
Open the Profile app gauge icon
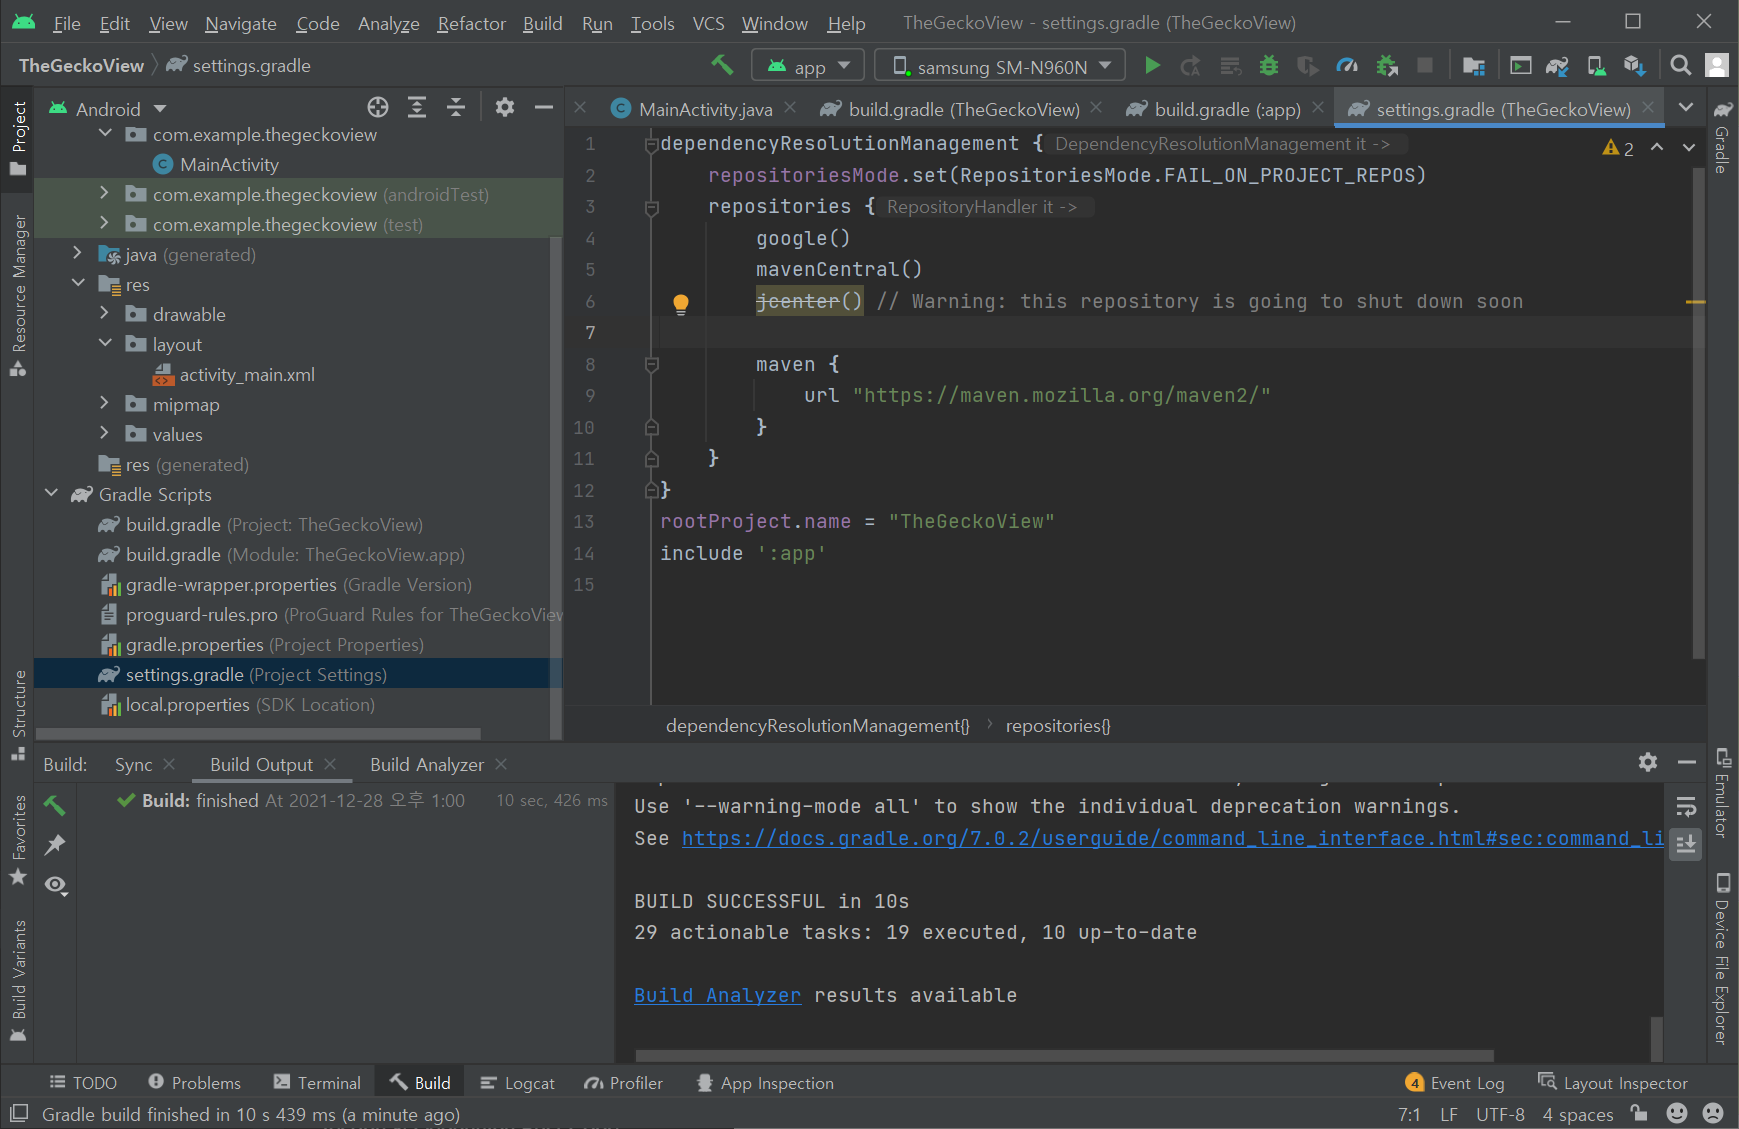(1347, 66)
